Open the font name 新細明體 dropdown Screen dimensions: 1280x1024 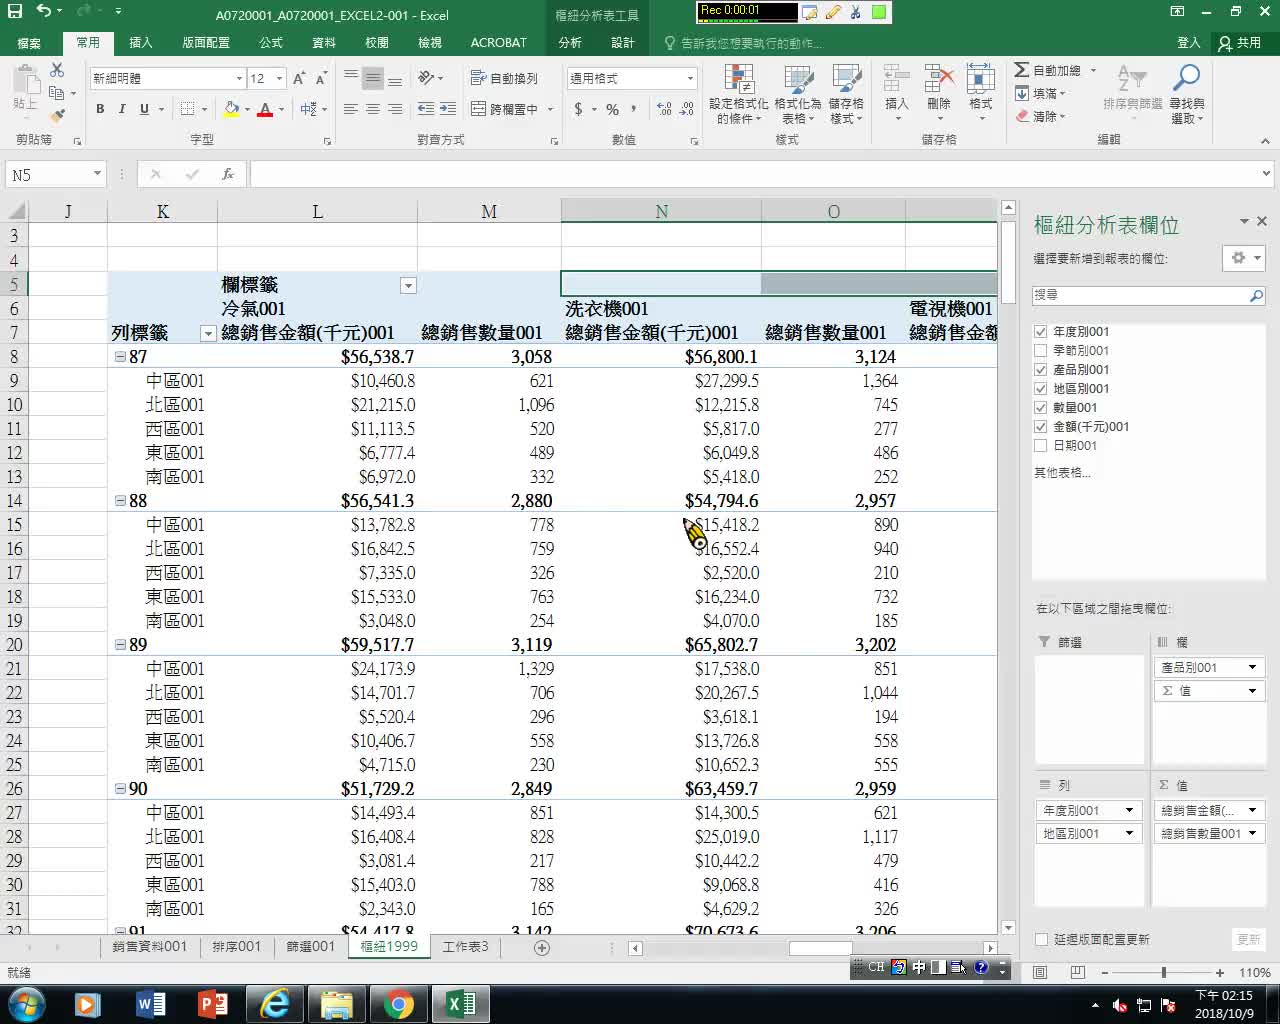(239, 78)
